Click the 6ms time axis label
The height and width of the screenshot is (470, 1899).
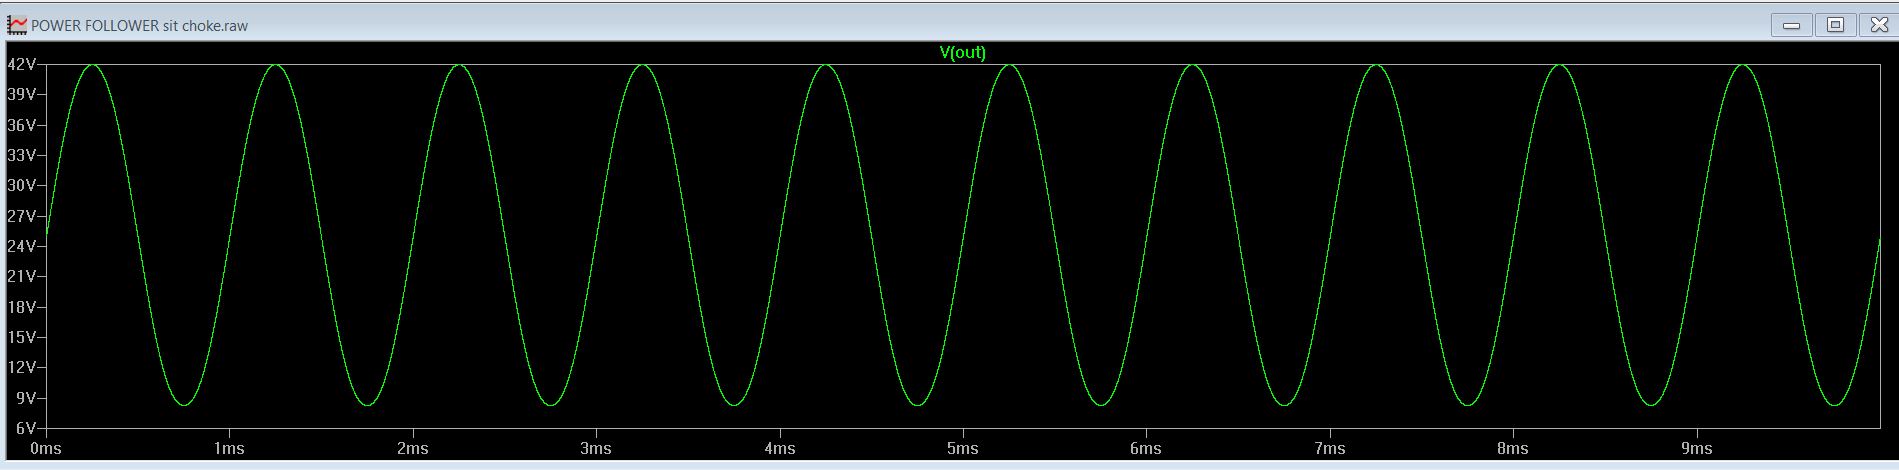click(x=1146, y=449)
